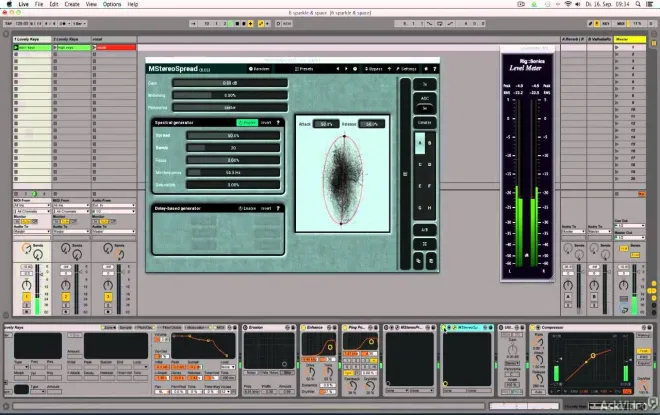Launch the green main keys clip

coord(32,48)
